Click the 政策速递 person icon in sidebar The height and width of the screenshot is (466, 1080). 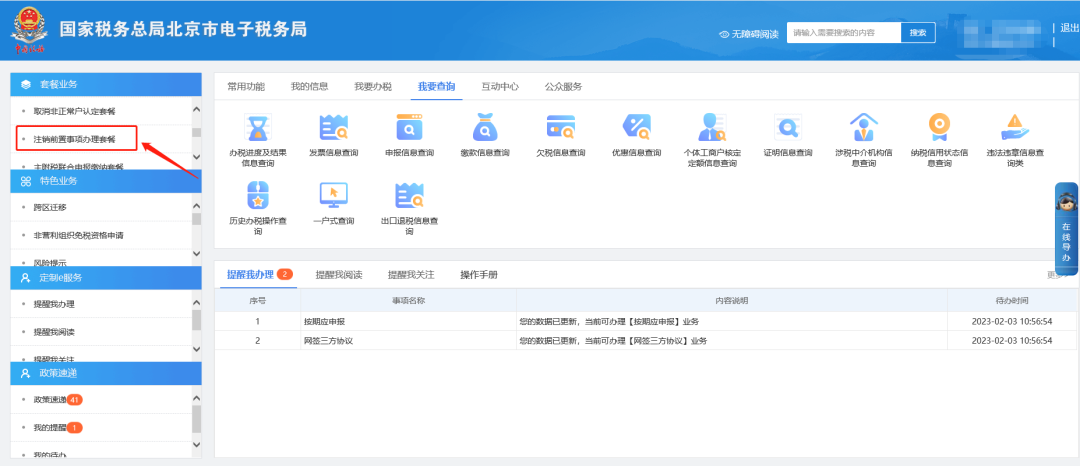[26, 373]
